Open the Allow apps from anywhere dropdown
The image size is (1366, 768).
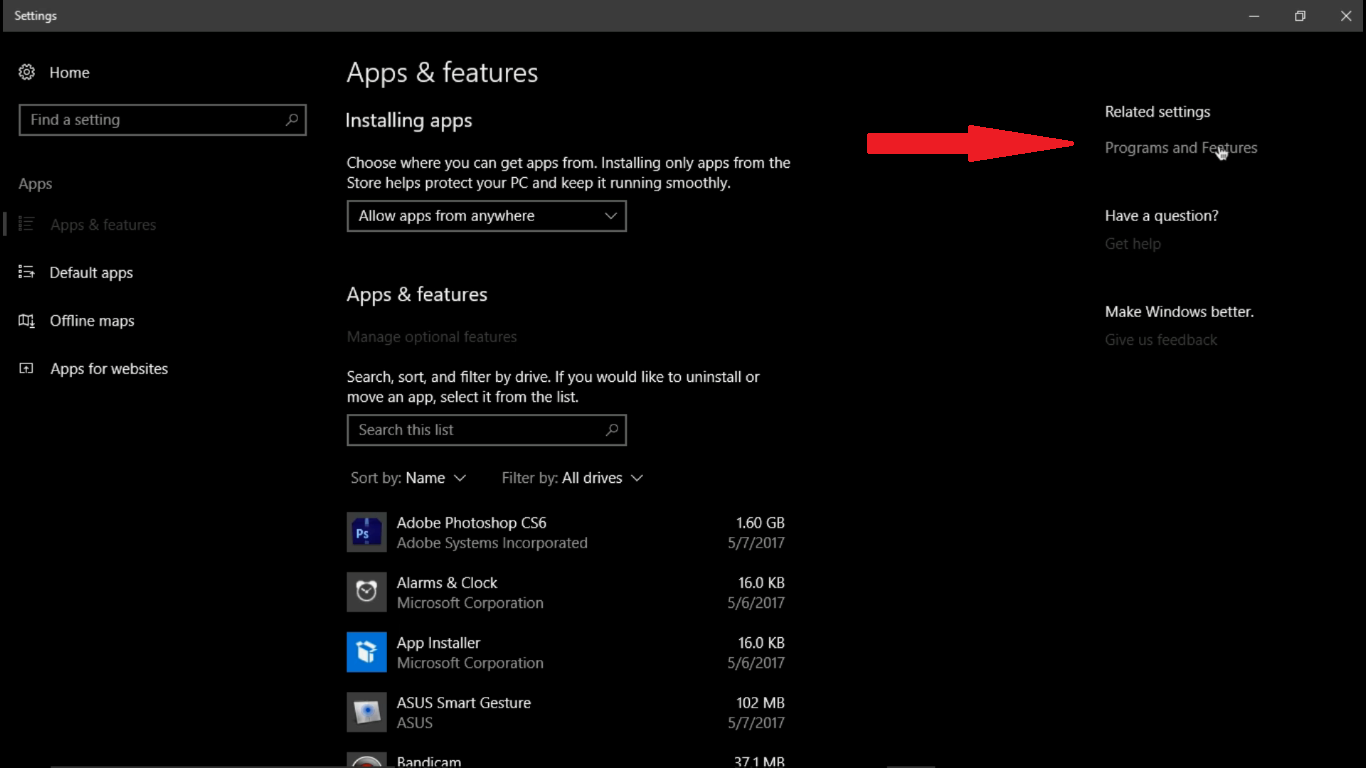click(x=487, y=216)
